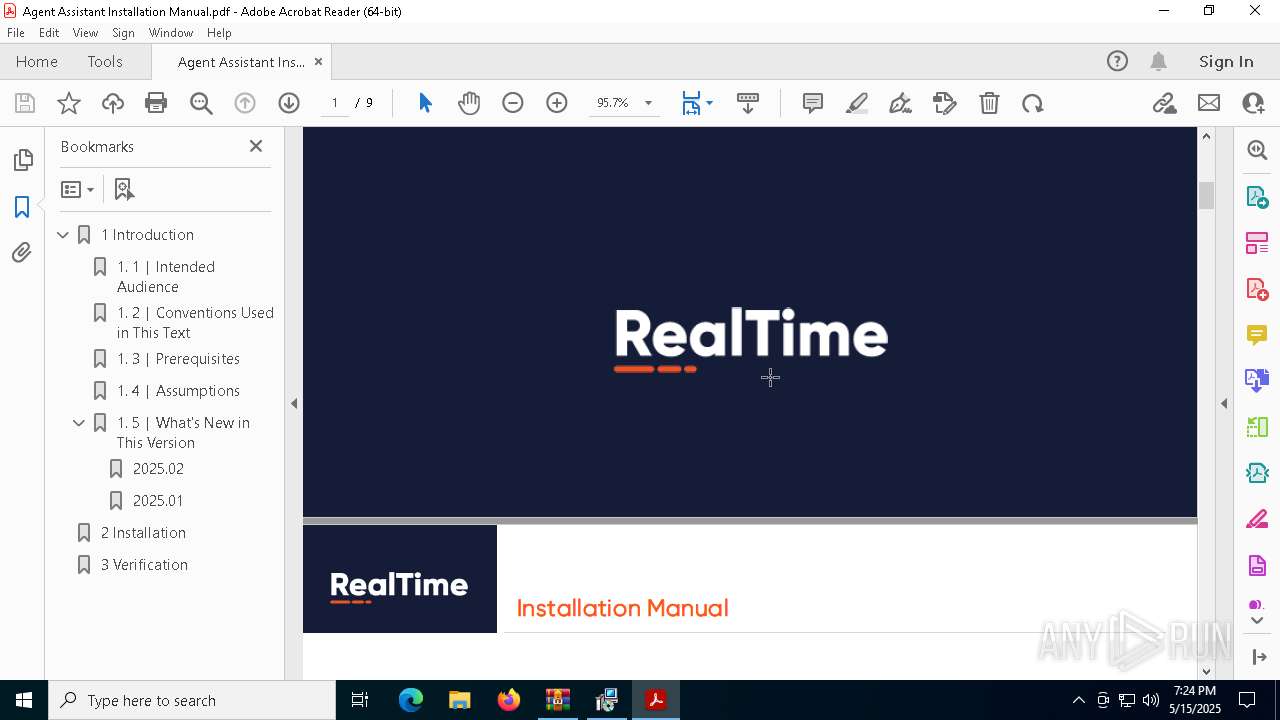Click the page number input field
The image size is (1280, 720).
click(x=335, y=103)
